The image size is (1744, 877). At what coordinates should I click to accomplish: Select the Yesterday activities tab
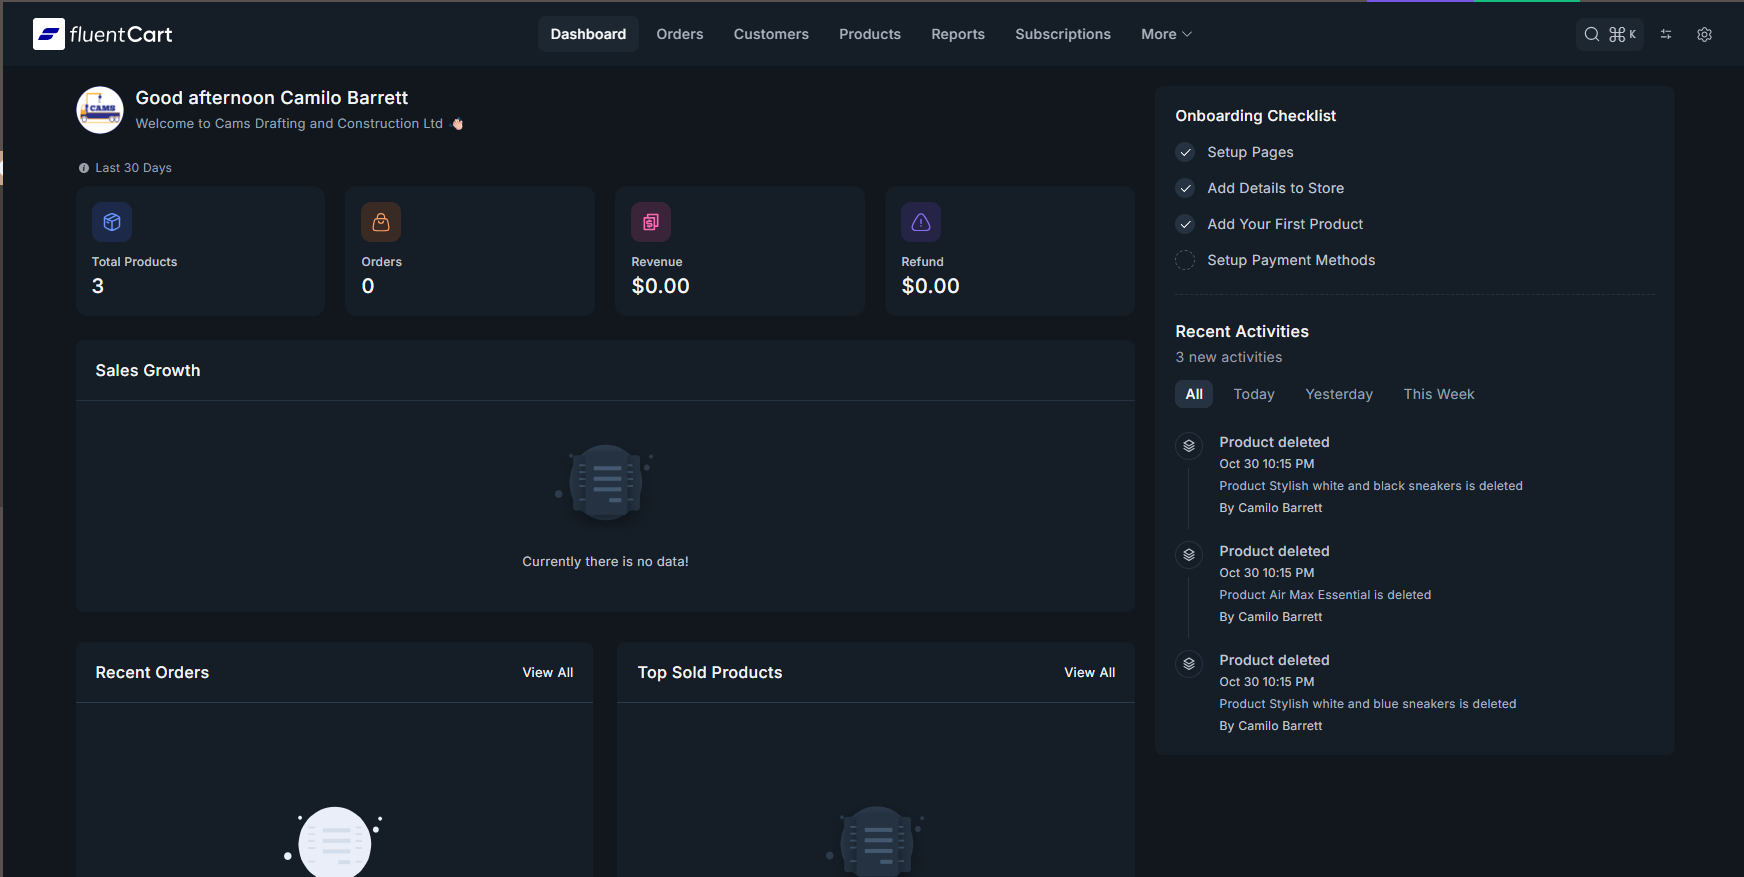coord(1338,394)
